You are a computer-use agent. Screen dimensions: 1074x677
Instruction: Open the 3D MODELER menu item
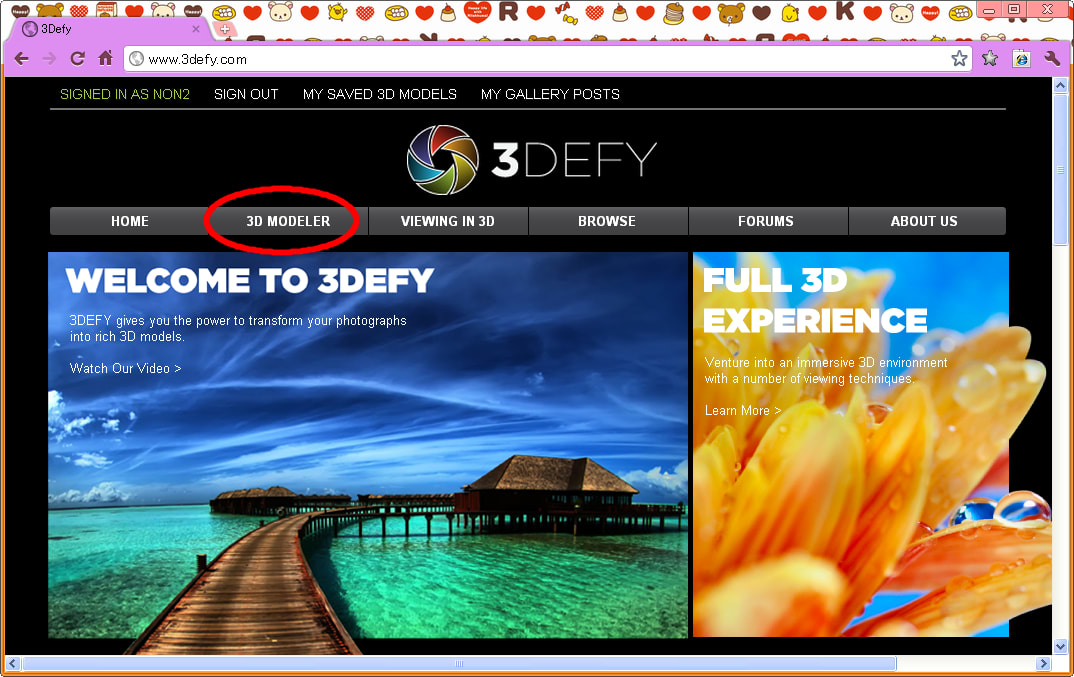288,221
